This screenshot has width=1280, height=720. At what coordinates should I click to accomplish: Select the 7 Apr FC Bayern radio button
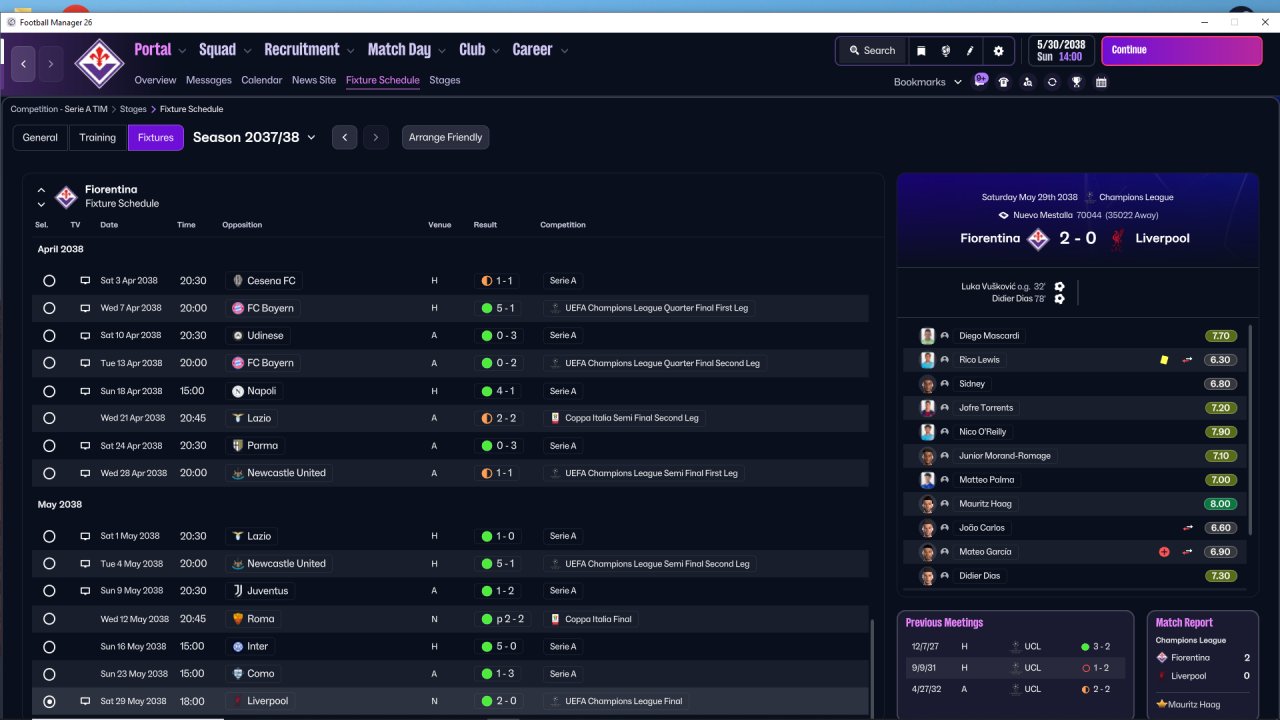[49, 308]
